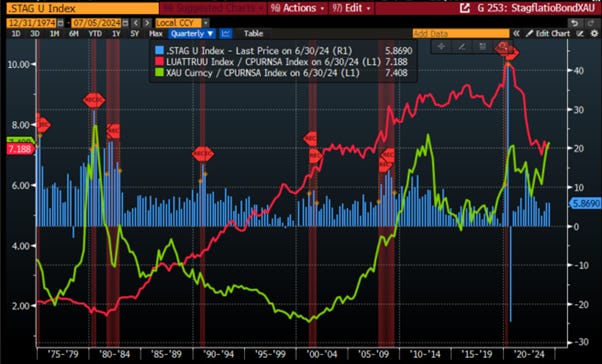Click the red LUATTRUU legend swatch
This screenshot has height=364, width=602.
click(x=159, y=61)
